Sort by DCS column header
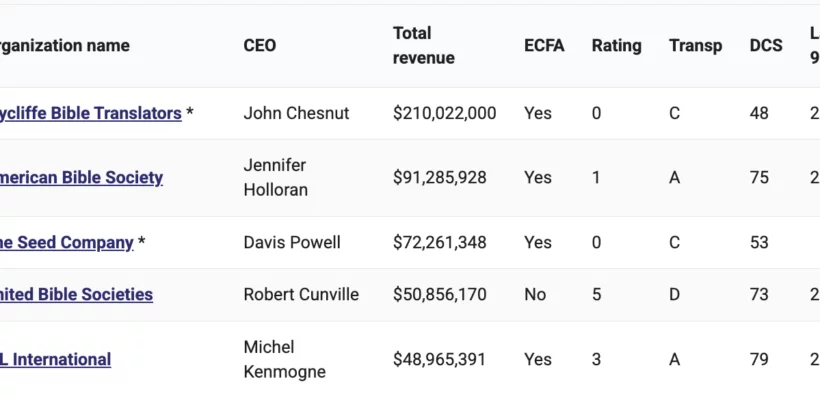 766,46
